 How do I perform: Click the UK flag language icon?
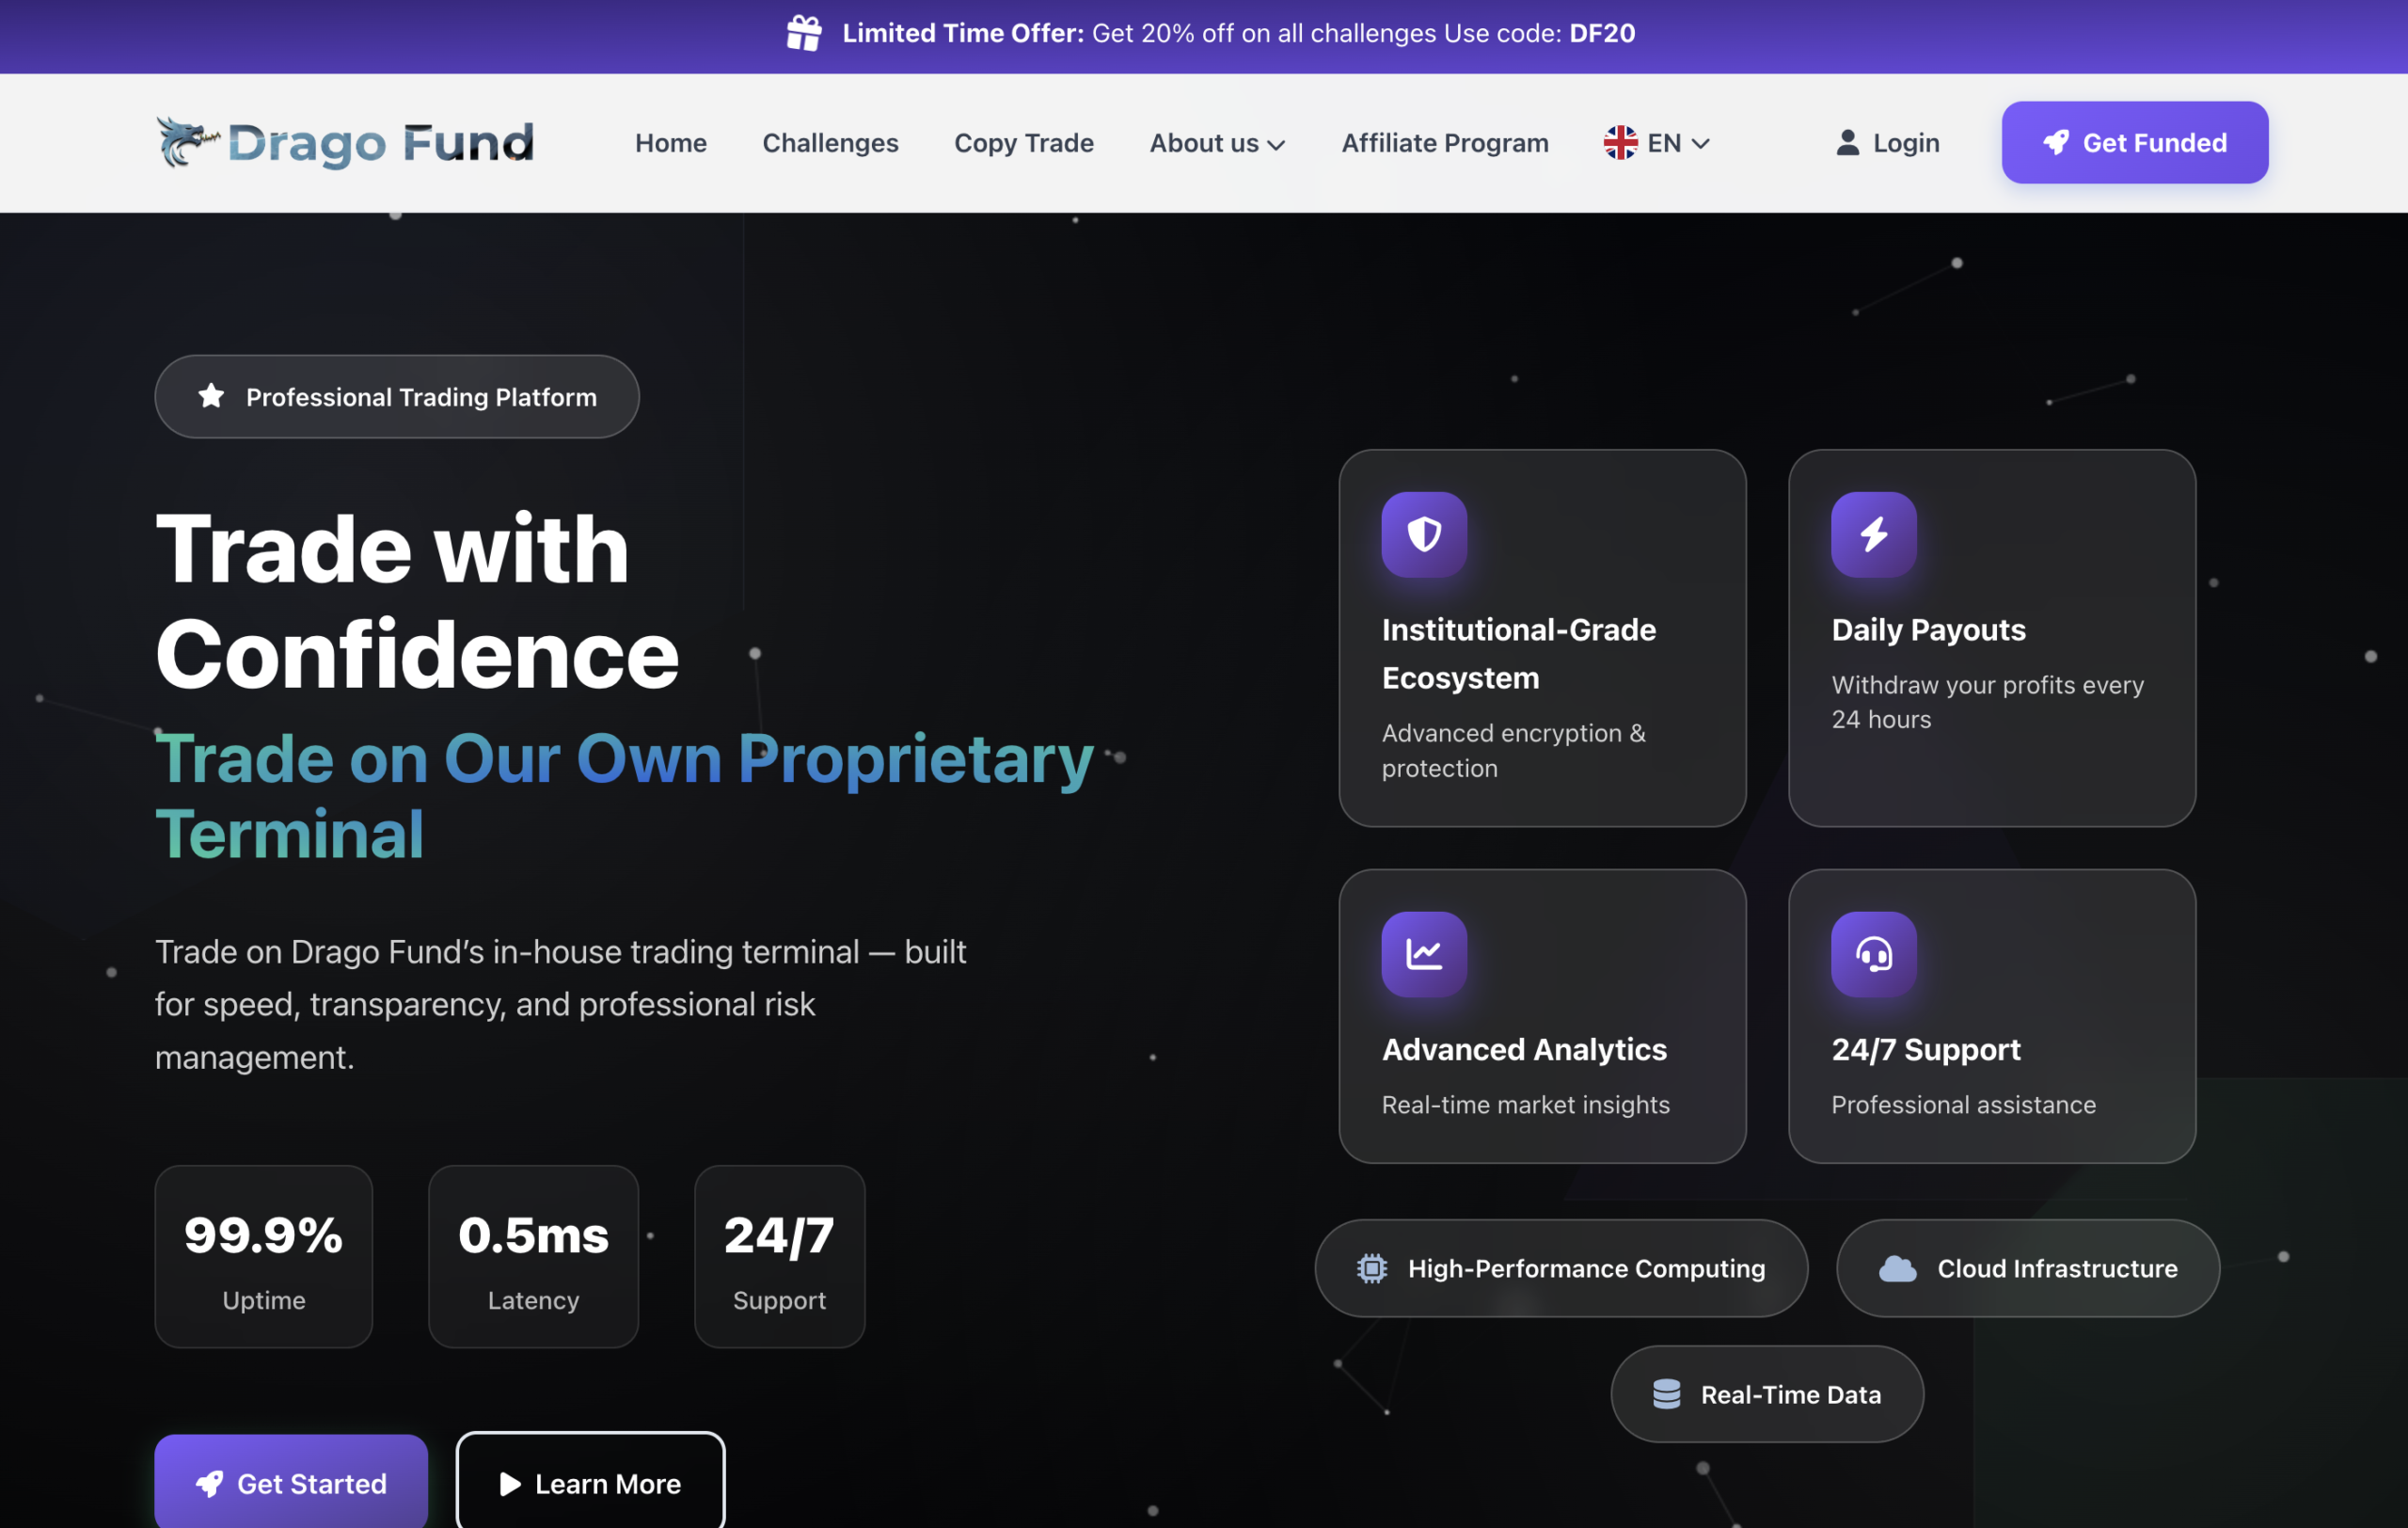pos(1620,143)
